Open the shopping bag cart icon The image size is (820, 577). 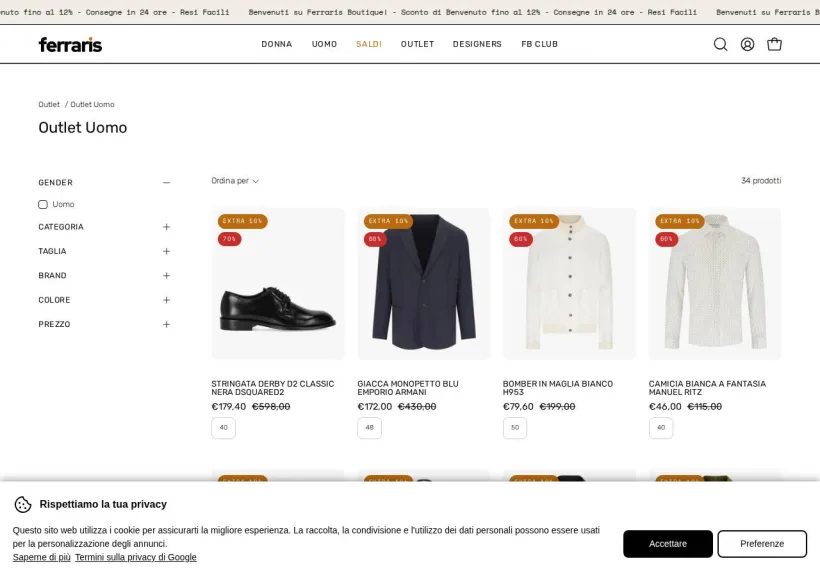tap(774, 44)
